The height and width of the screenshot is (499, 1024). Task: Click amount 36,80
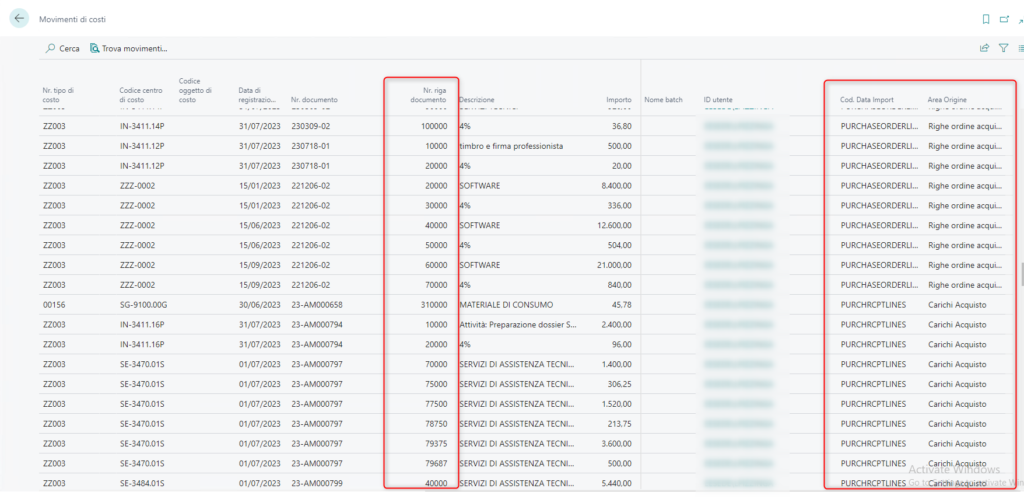pyautogui.click(x=622, y=126)
